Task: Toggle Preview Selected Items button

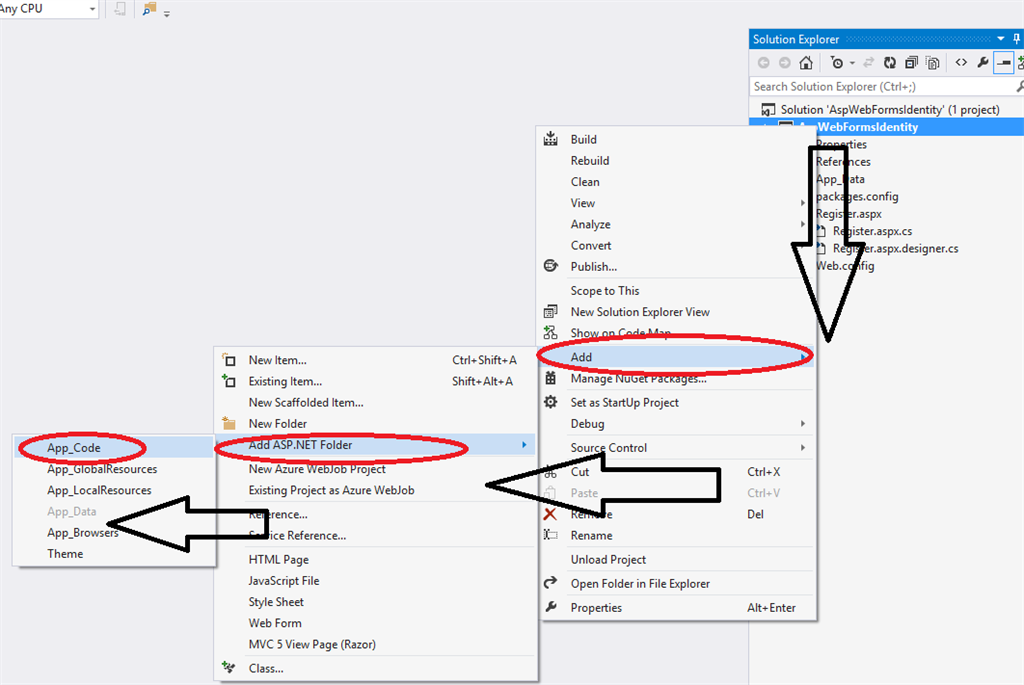Action: [1003, 63]
